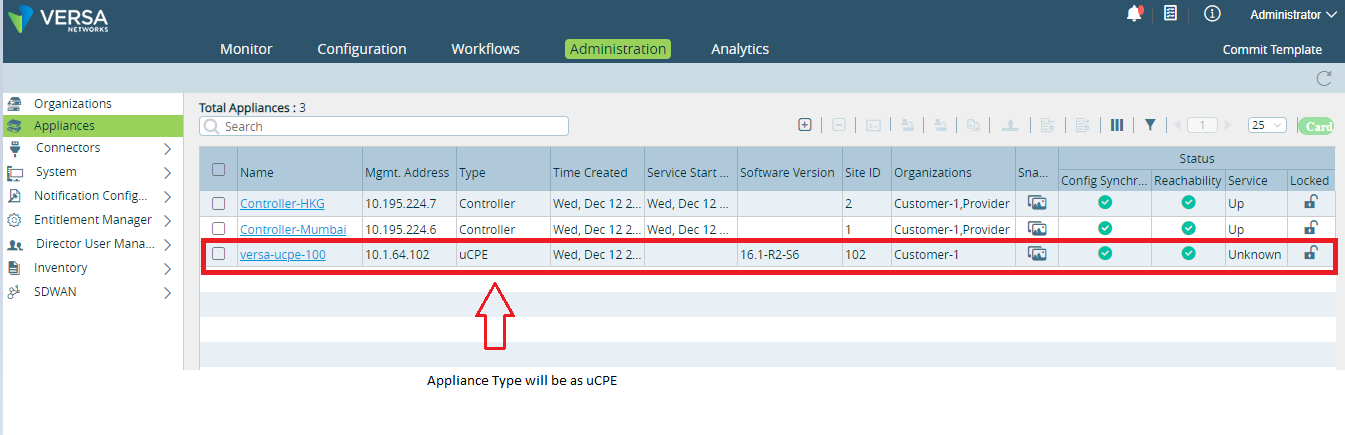Click the page number field

click(x=1202, y=125)
